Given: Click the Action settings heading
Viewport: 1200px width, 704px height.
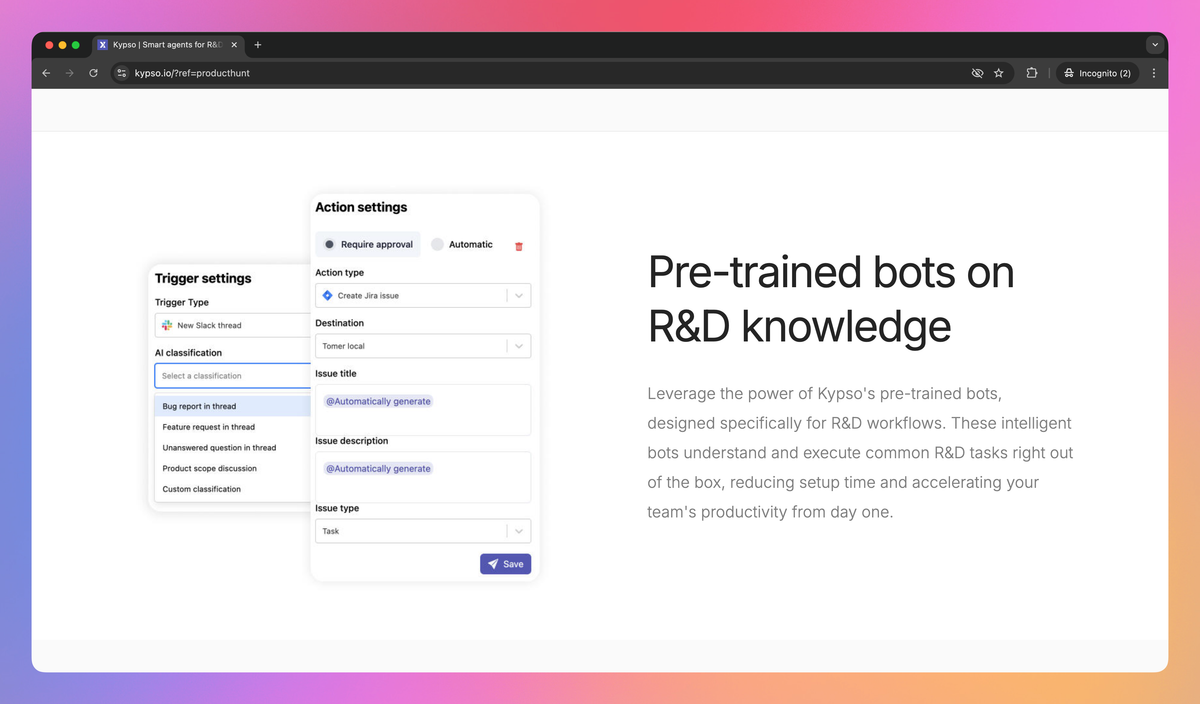Looking at the screenshot, I should [361, 207].
